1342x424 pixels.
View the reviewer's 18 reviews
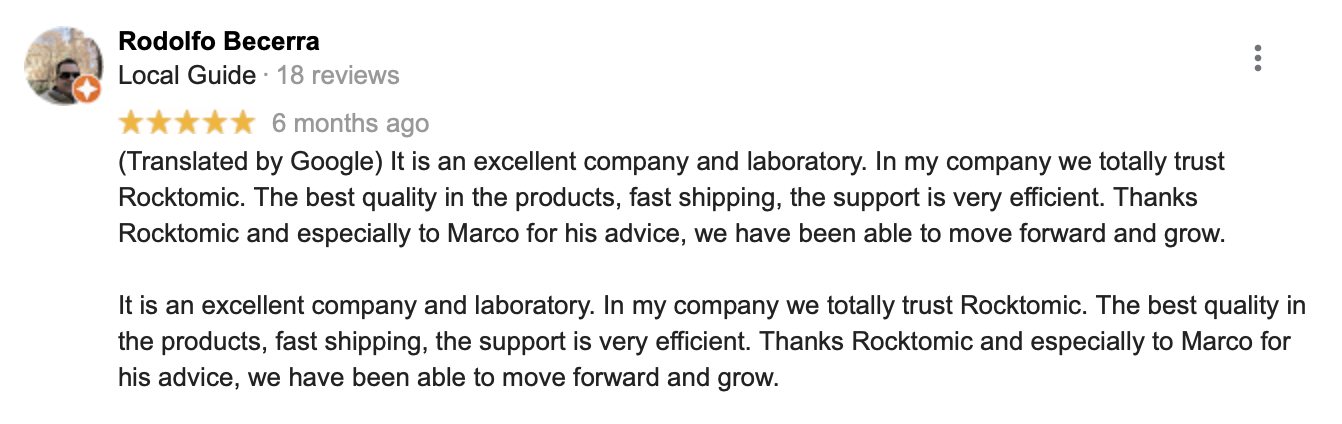pos(338,75)
